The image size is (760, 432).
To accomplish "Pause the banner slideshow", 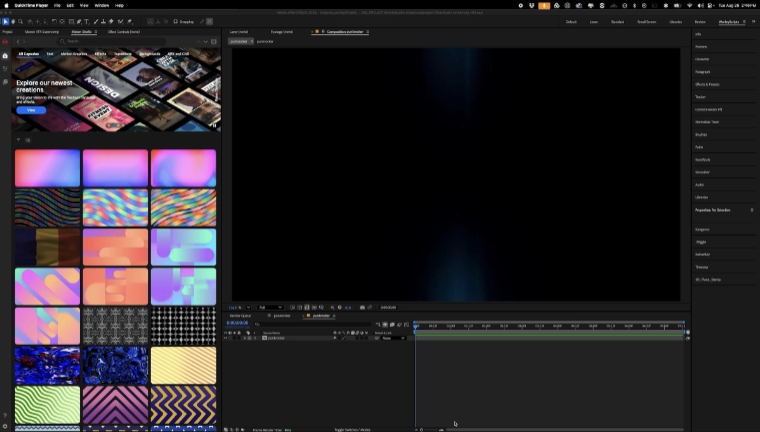I will [213, 126].
